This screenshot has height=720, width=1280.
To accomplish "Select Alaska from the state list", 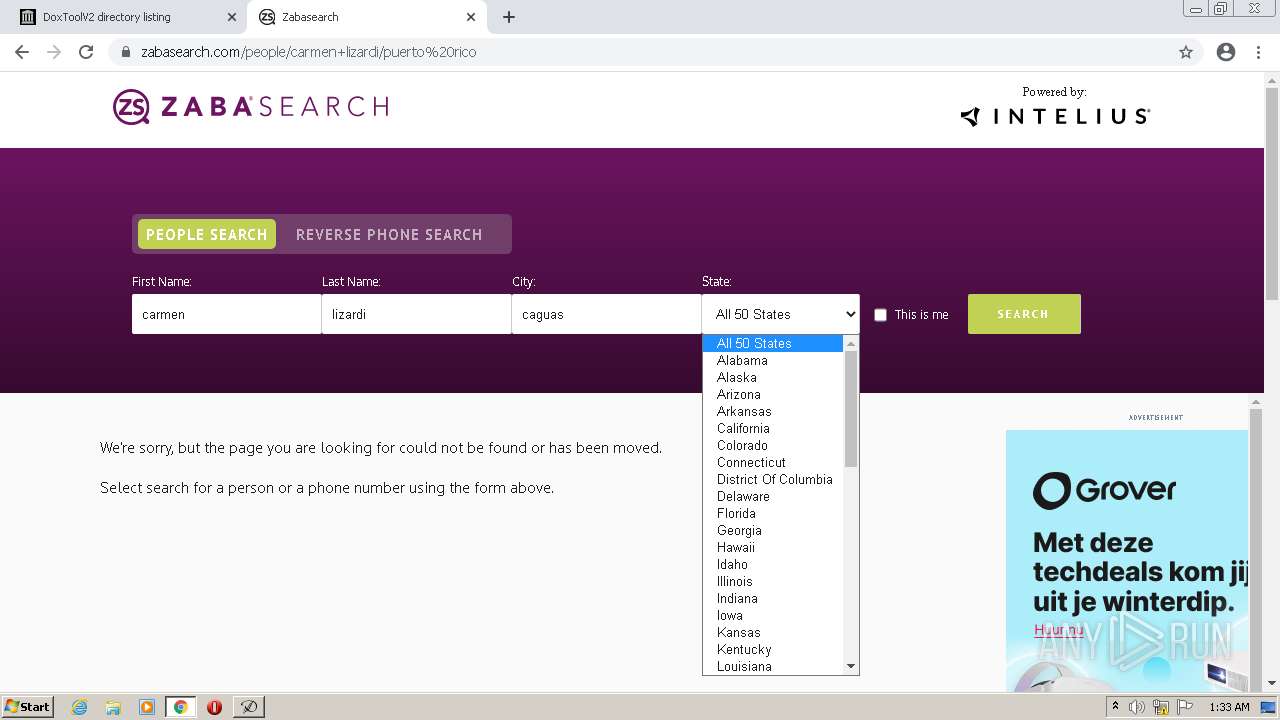I will coord(773,377).
